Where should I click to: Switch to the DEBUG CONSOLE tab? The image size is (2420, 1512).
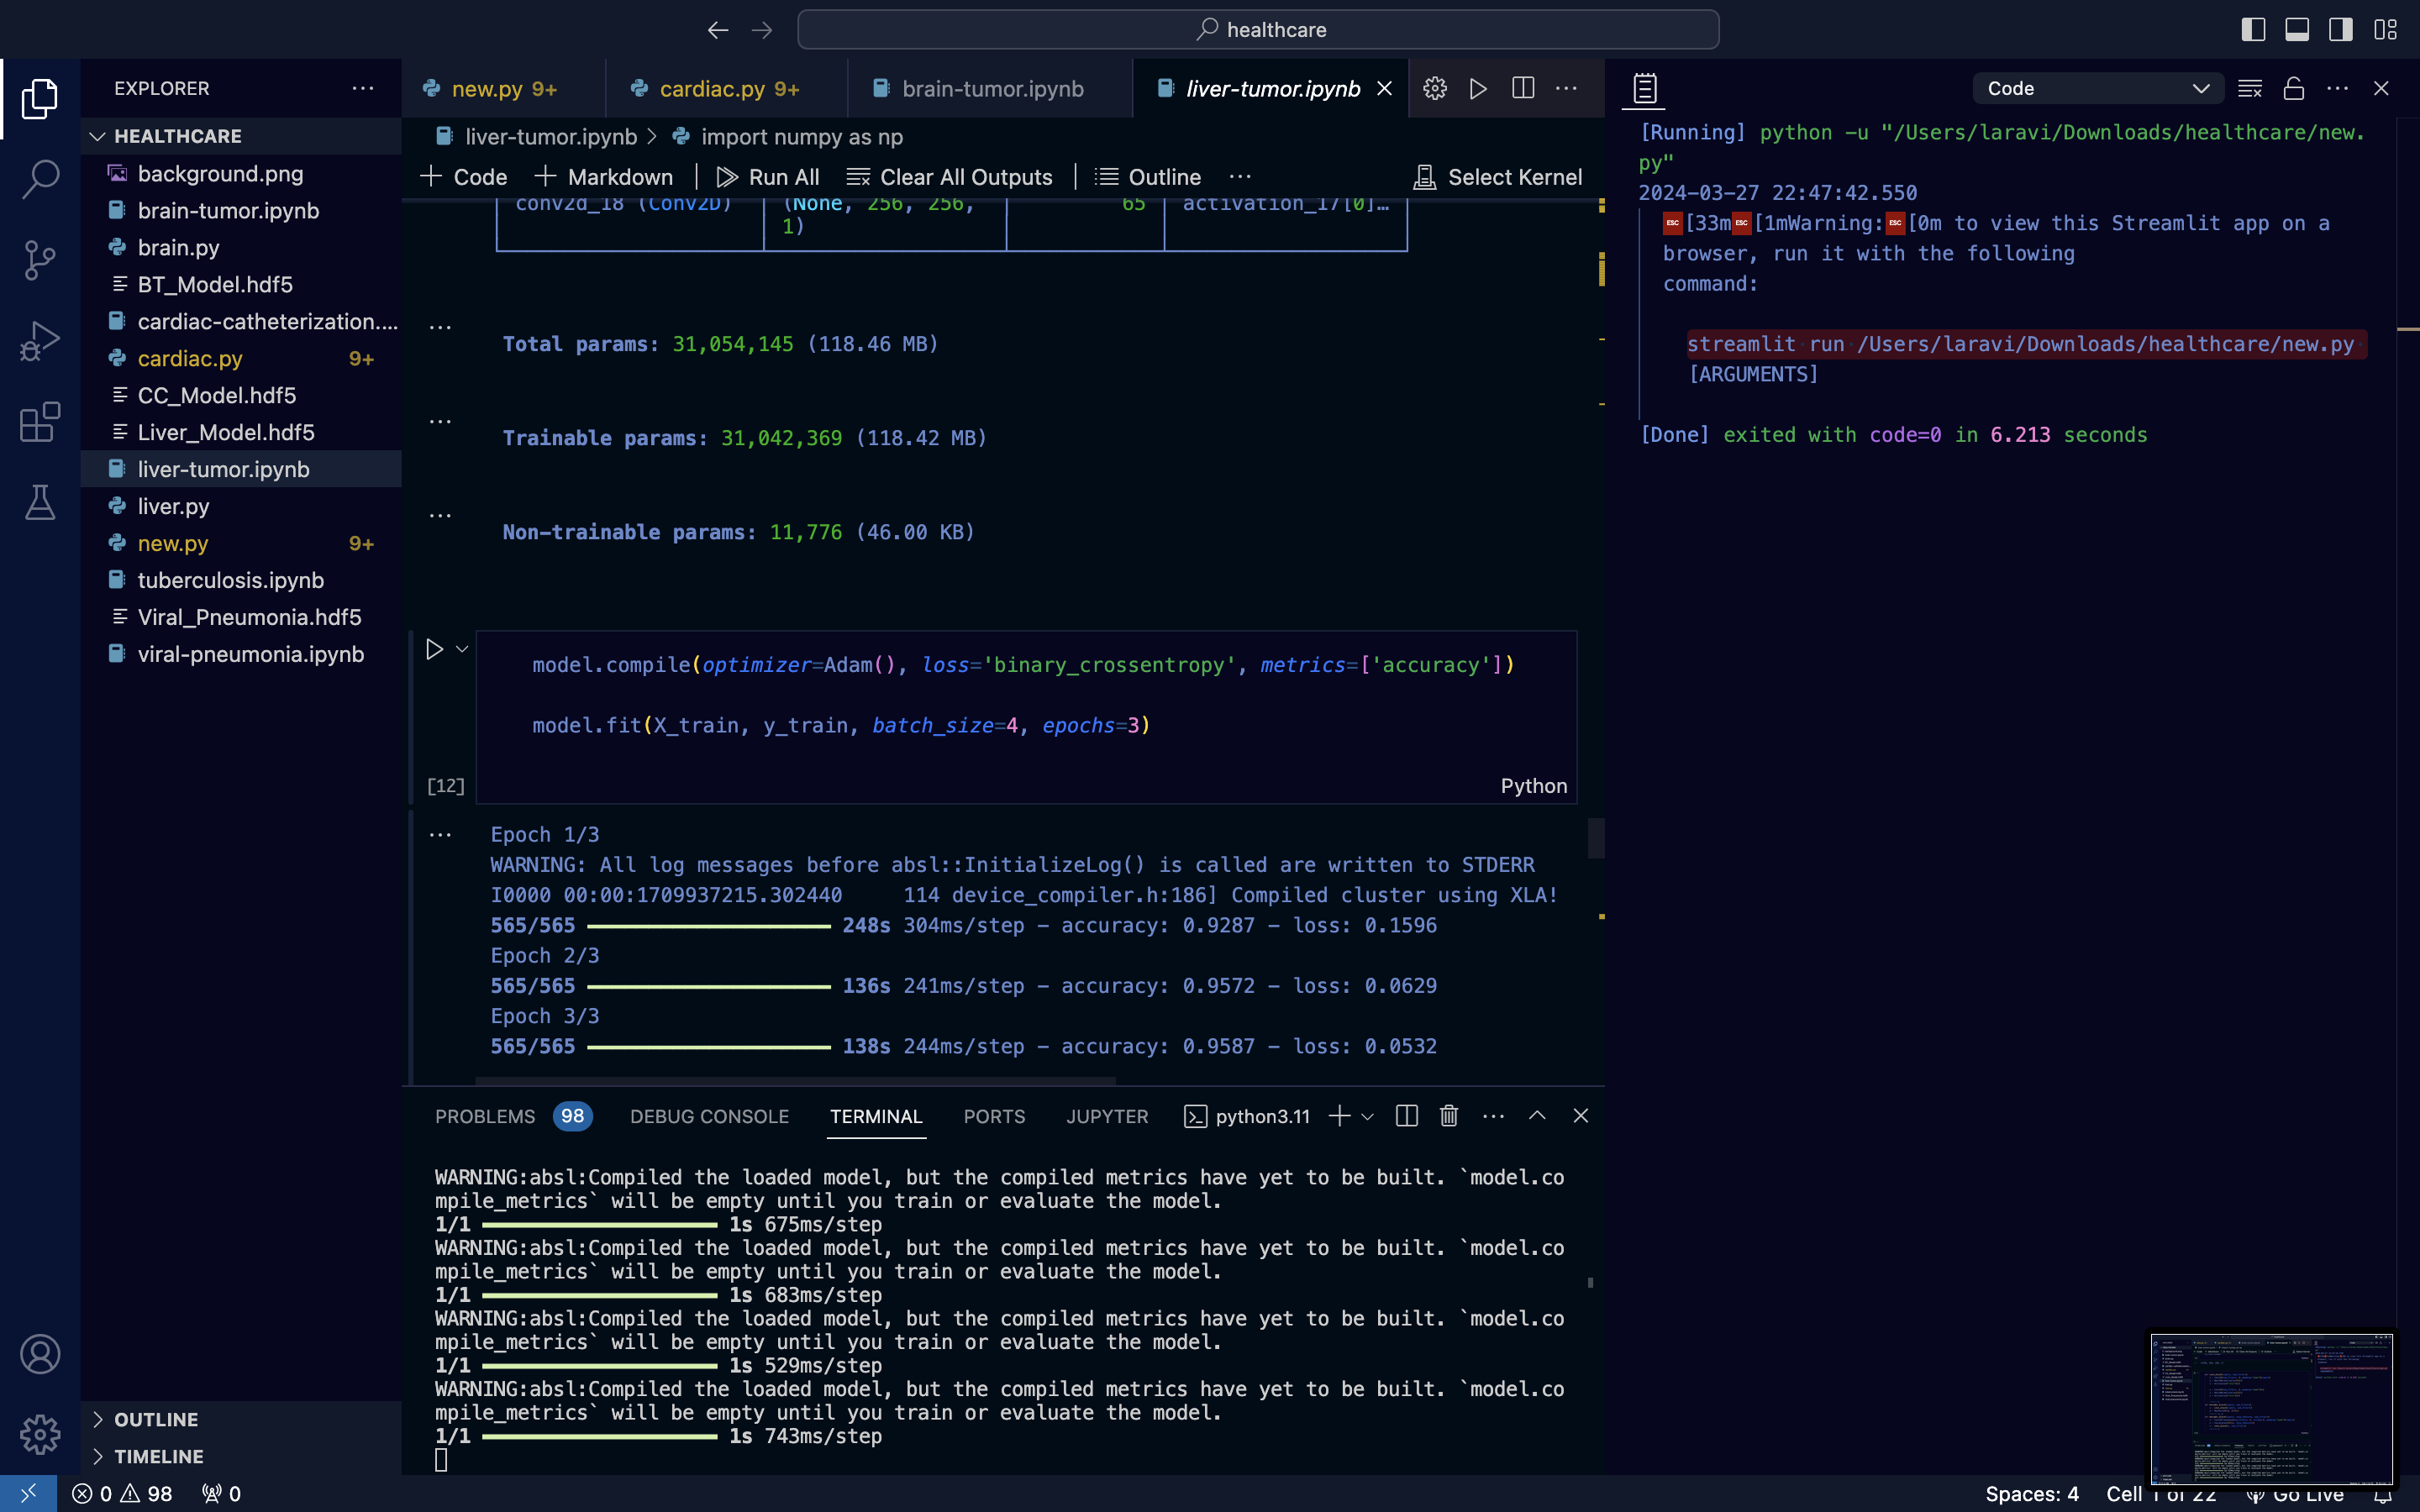point(709,1116)
